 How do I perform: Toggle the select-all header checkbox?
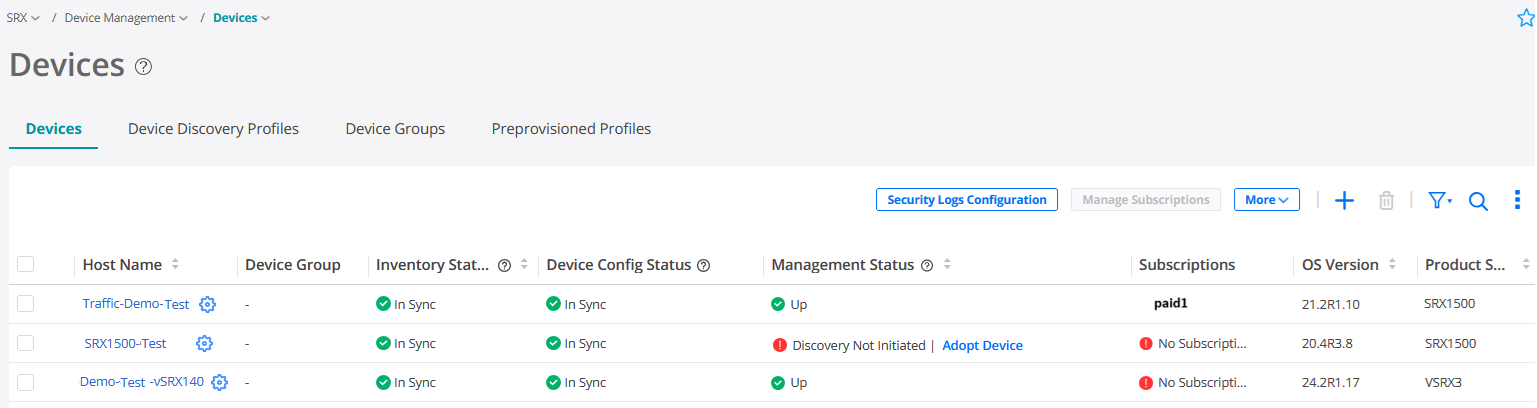(x=26, y=264)
